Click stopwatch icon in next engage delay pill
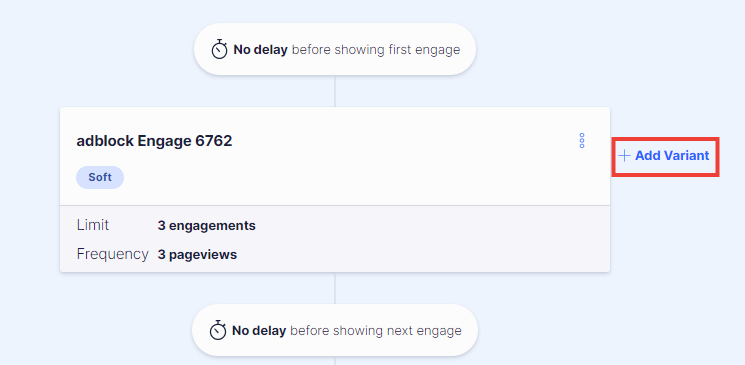Viewport: 745px width, 365px height. coord(218,330)
